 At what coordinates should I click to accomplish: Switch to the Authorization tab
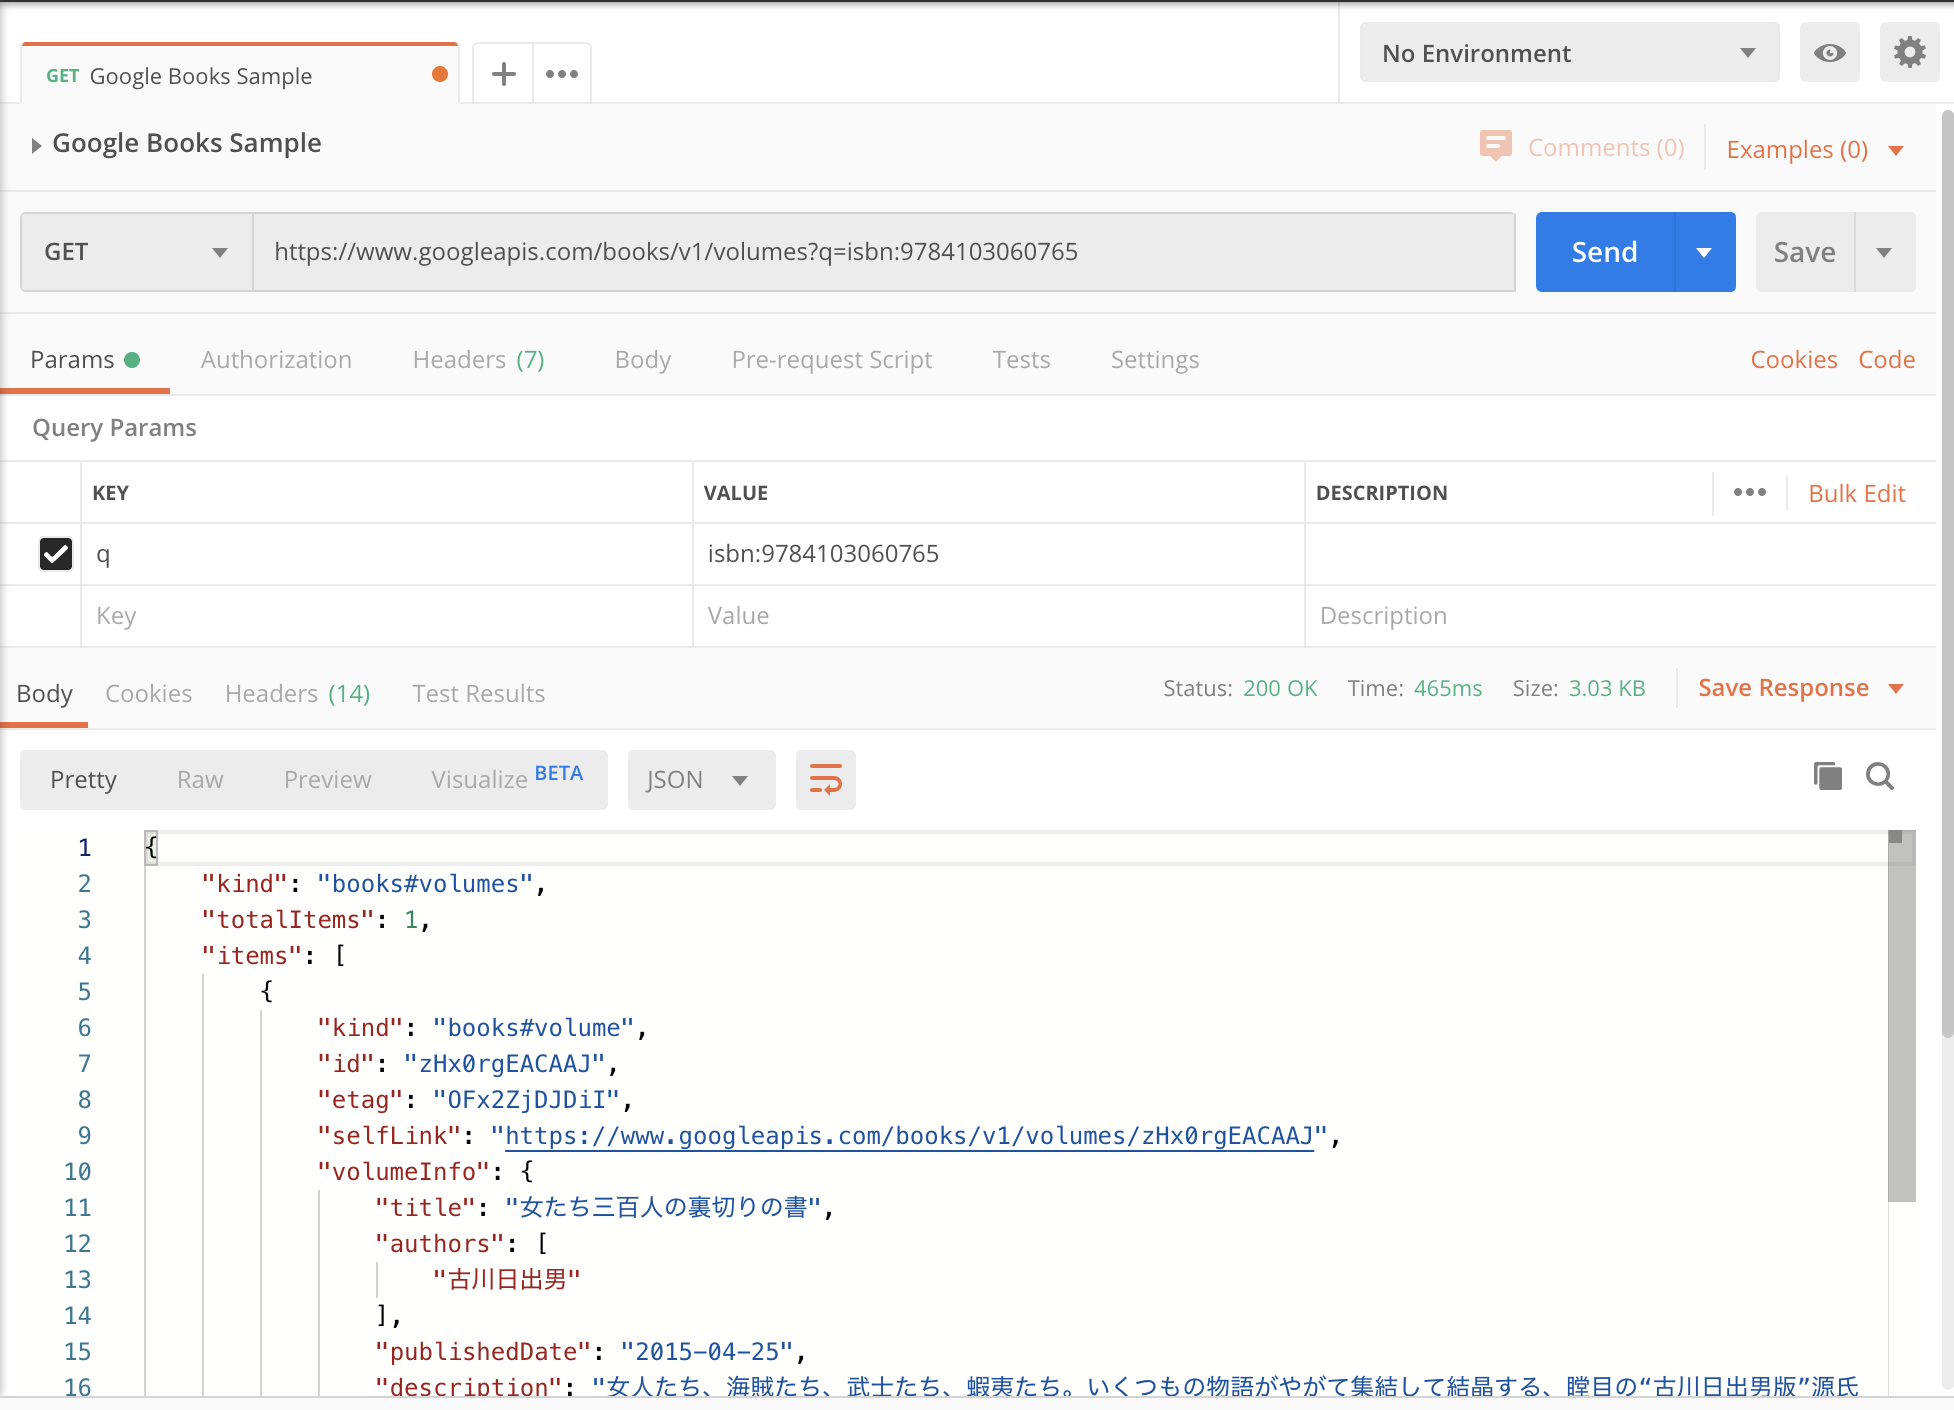(276, 360)
